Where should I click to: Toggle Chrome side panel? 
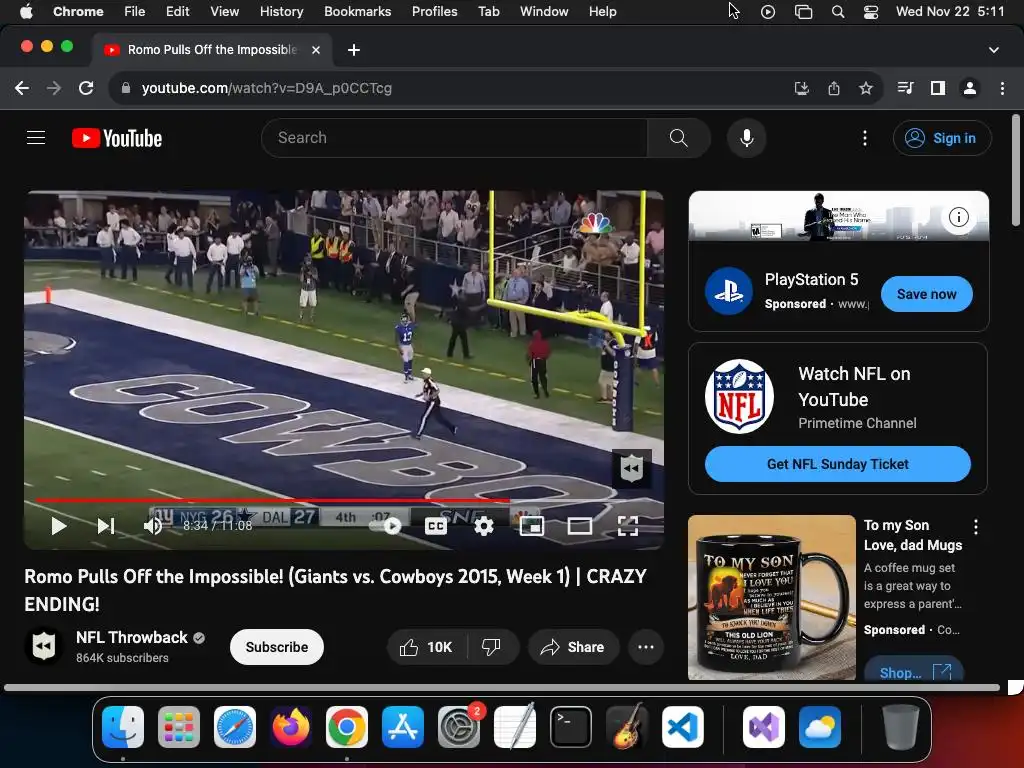coord(938,88)
